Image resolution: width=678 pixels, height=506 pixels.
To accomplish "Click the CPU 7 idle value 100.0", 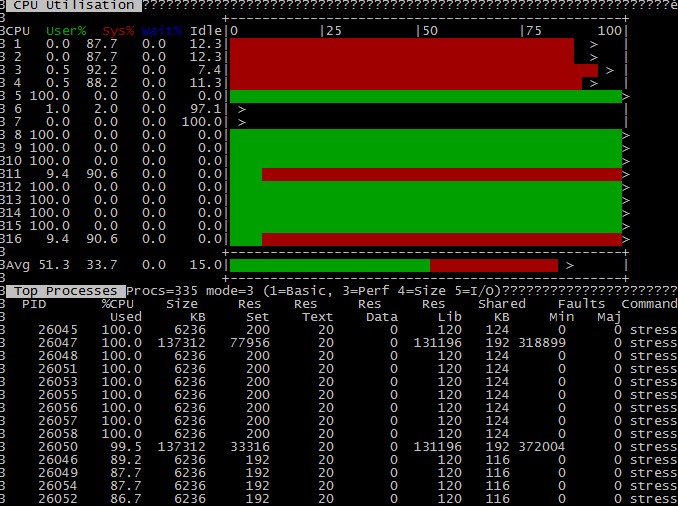I will click(x=201, y=122).
